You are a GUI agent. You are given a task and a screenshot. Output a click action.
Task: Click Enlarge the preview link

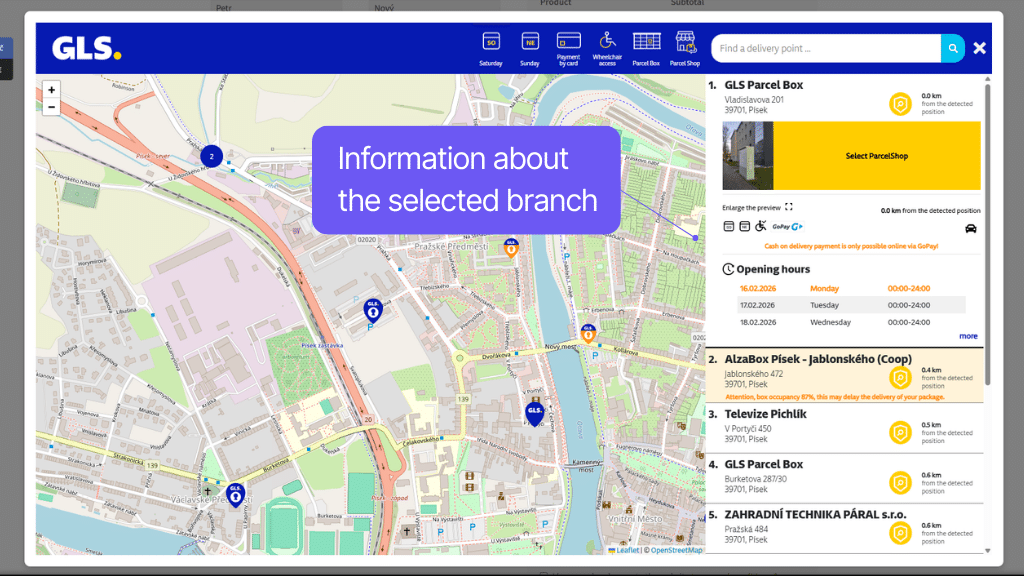tap(751, 208)
